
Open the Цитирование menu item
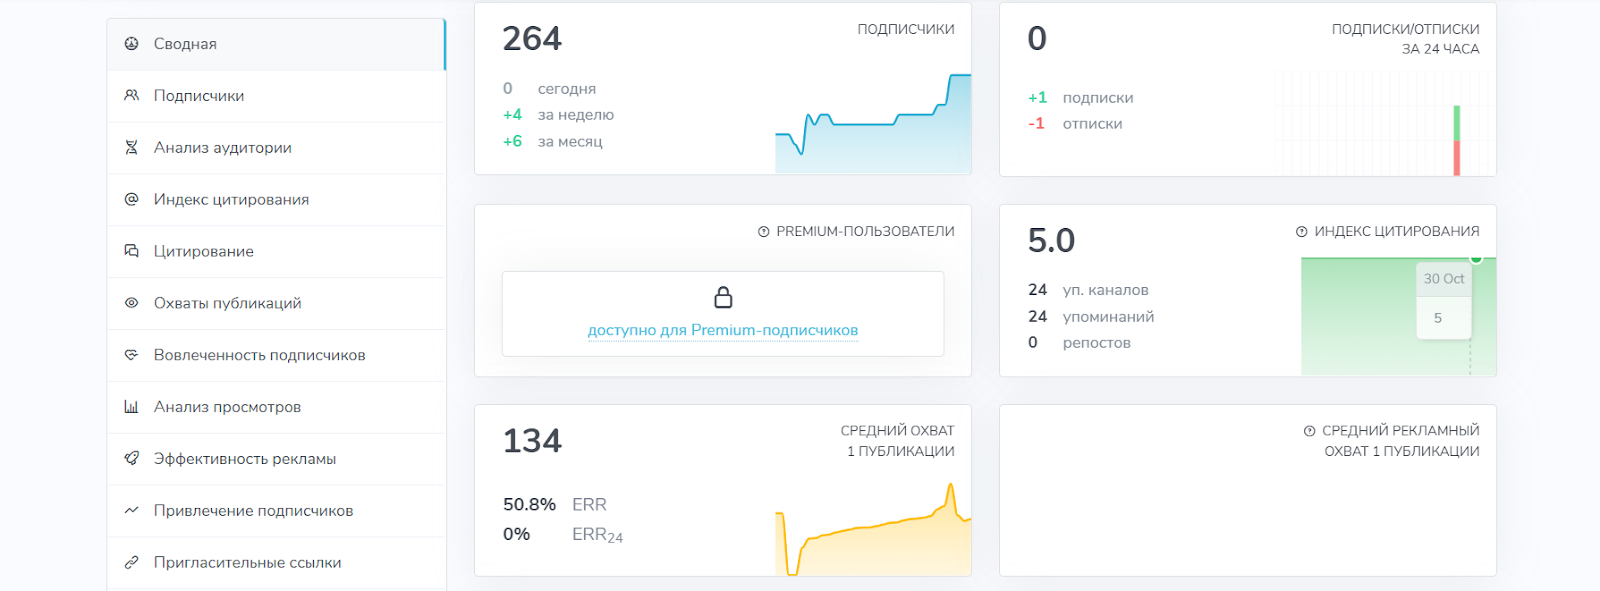pos(203,252)
